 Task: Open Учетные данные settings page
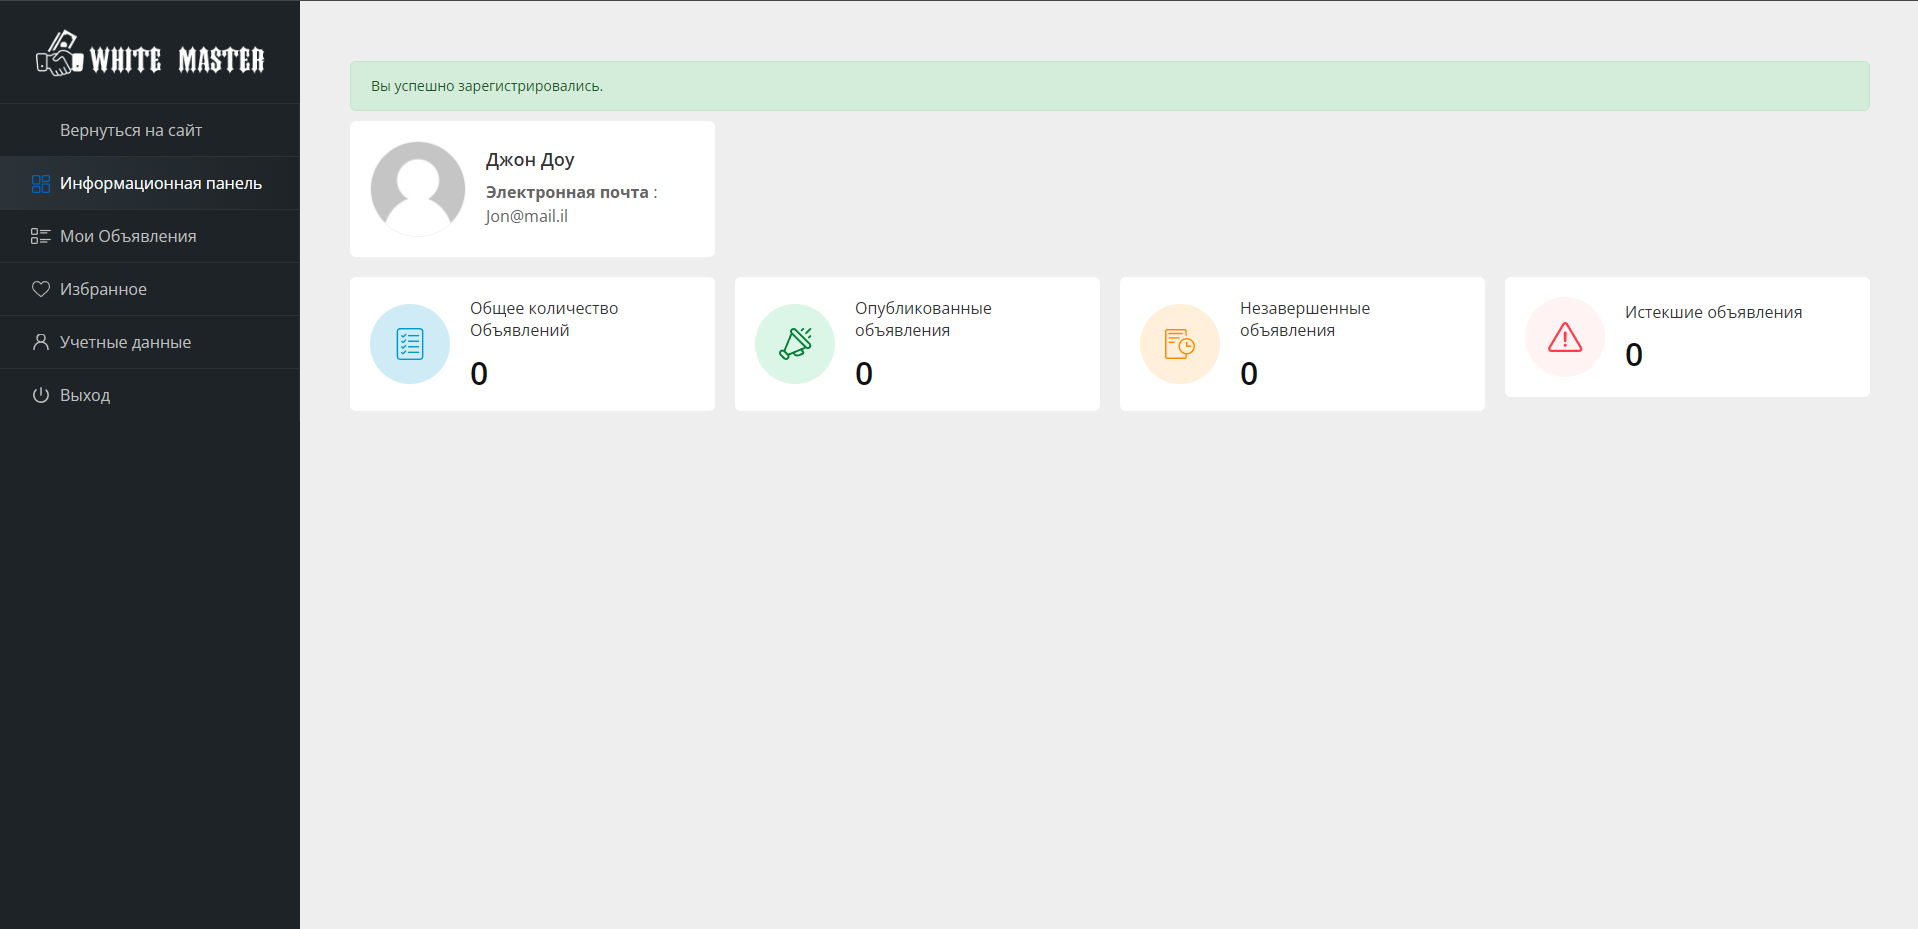tap(125, 343)
